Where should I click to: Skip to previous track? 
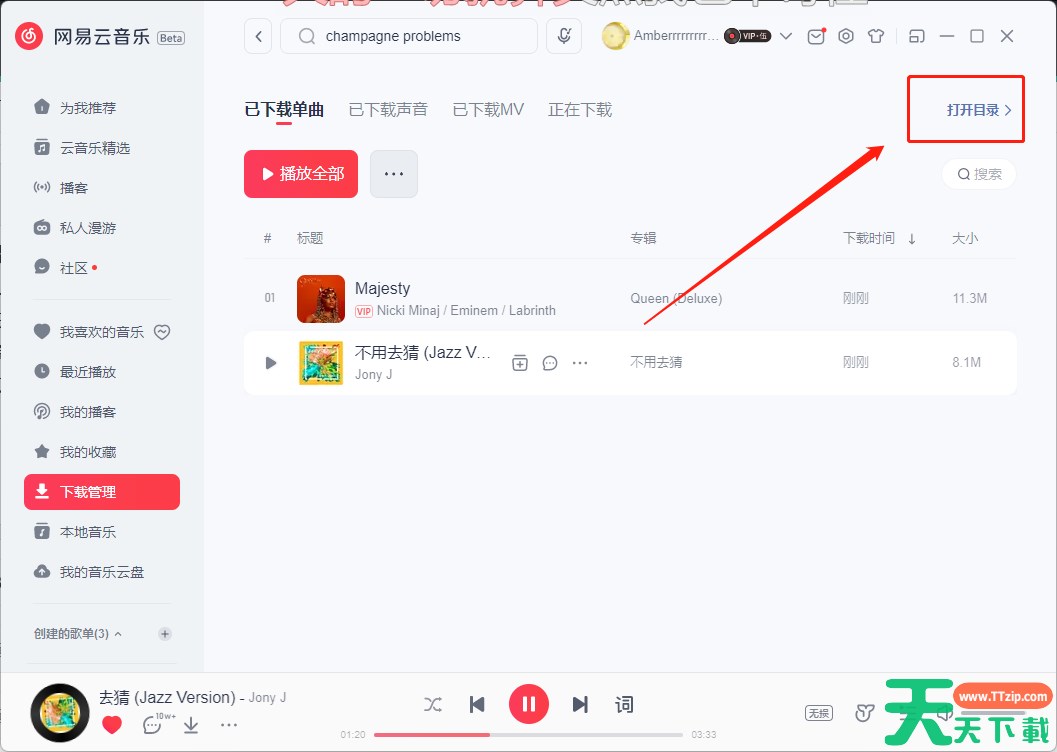pyautogui.click(x=477, y=705)
